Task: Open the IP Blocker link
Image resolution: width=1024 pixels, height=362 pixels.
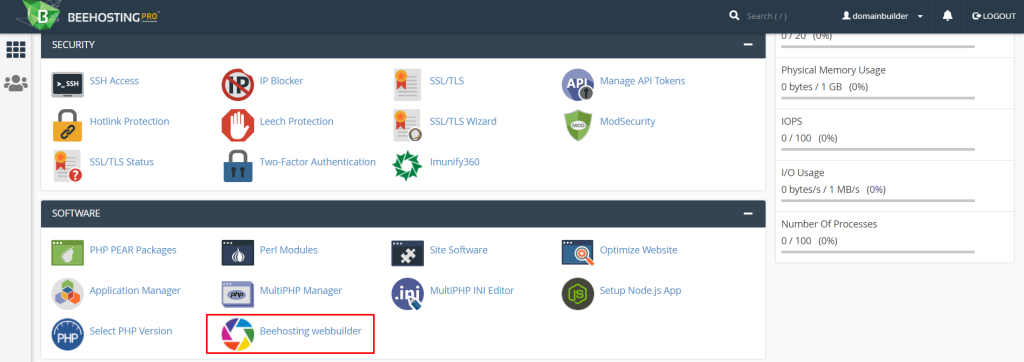Action: (281, 81)
